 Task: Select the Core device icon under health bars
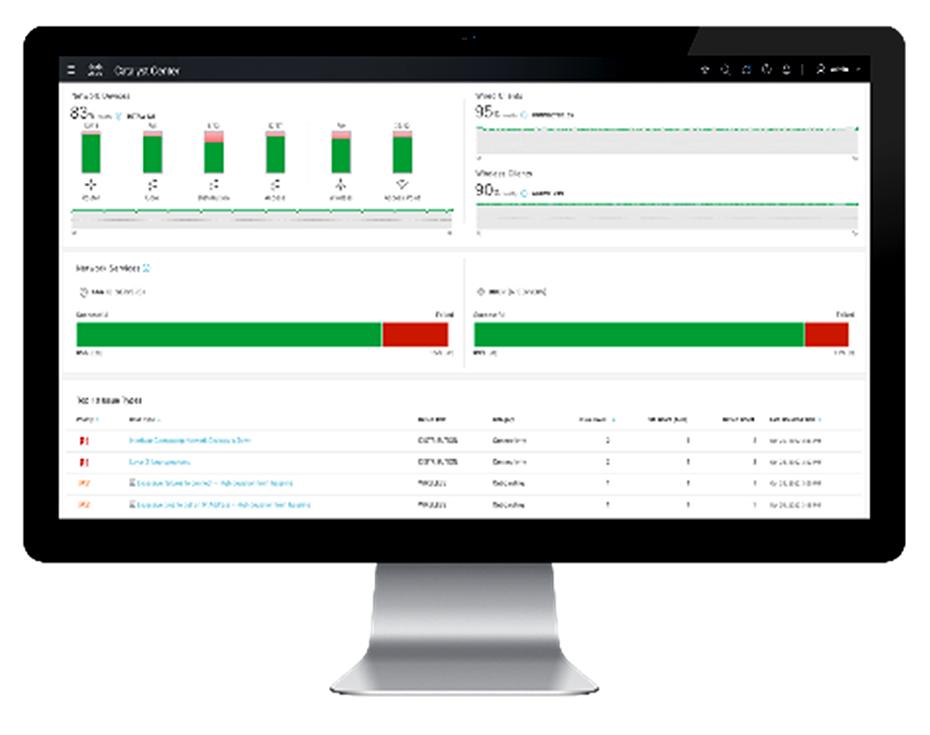[x=152, y=184]
